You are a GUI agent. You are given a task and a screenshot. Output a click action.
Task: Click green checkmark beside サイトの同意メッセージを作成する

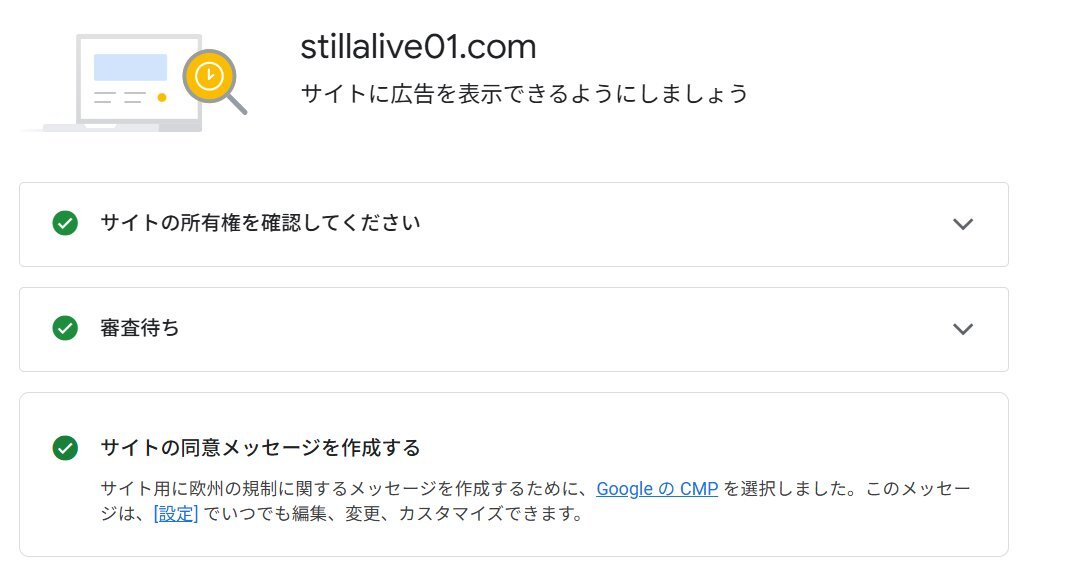[x=65, y=448]
